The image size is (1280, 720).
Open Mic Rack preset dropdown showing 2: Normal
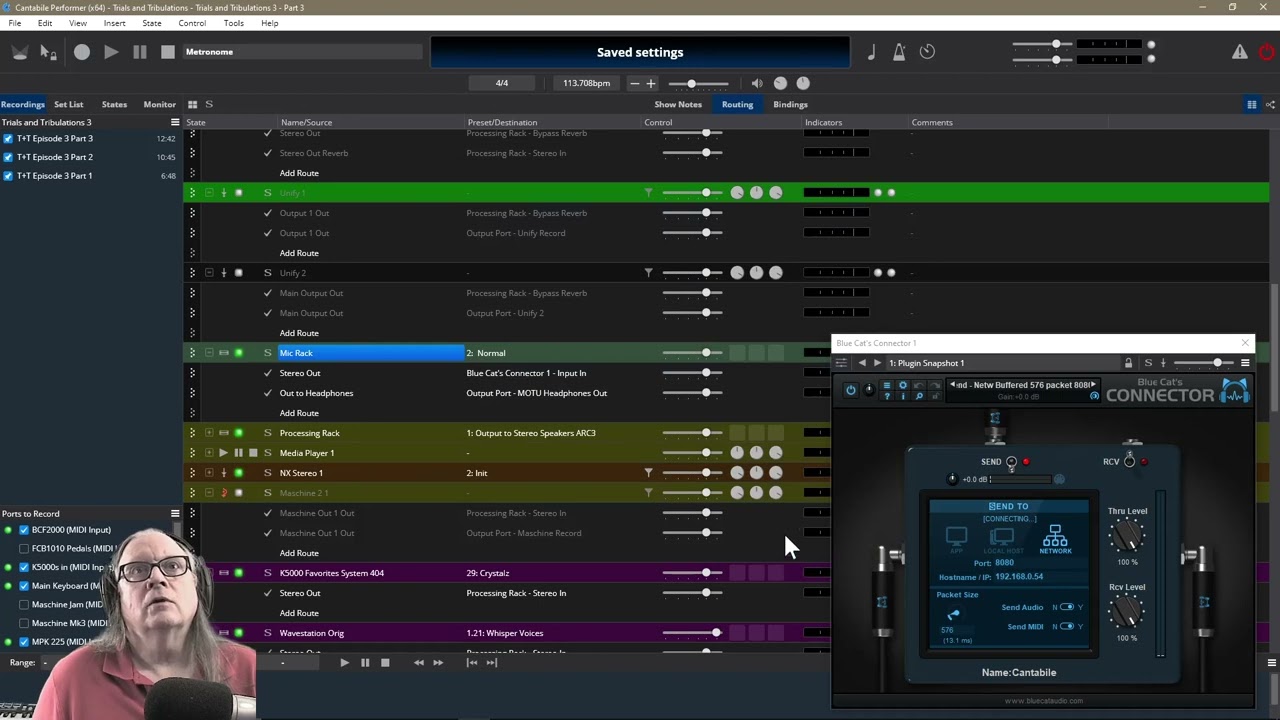(x=552, y=353)
